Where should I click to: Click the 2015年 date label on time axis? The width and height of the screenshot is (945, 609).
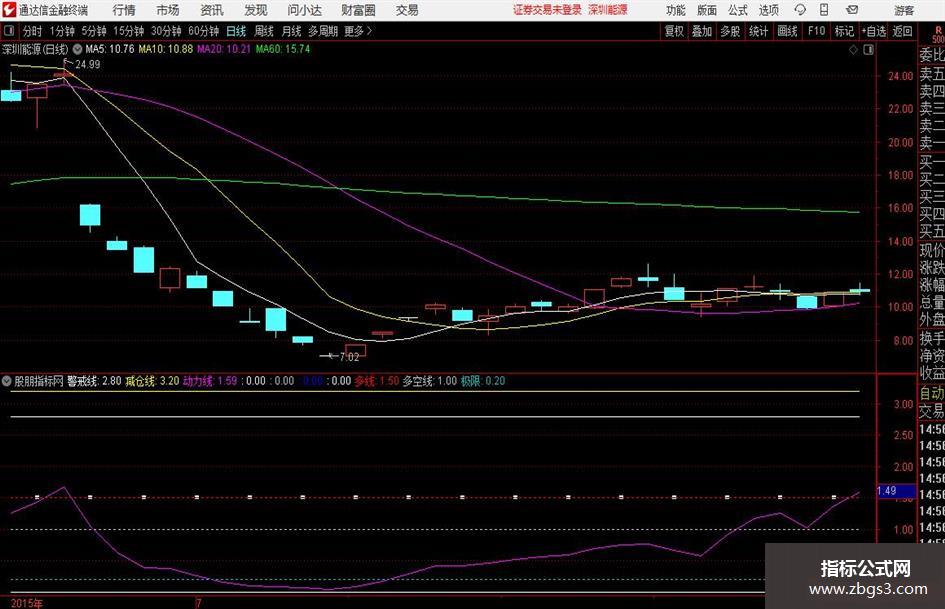[27, 603]
